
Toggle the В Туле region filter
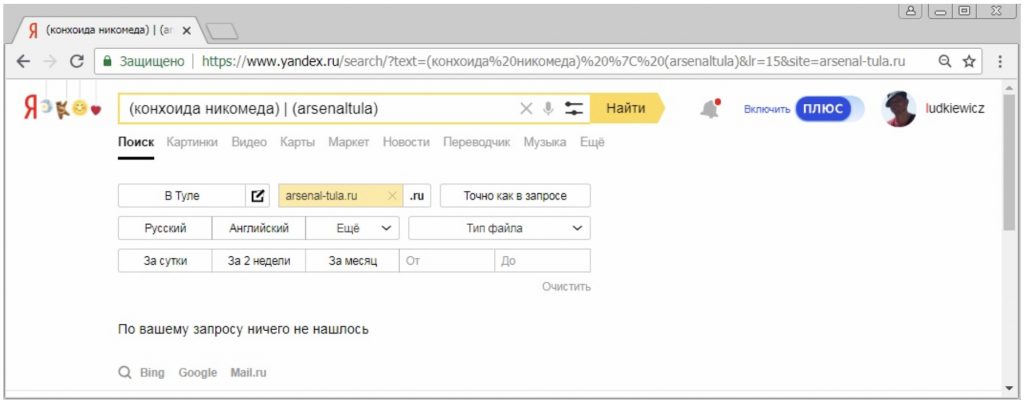click(x=182, y=195)
